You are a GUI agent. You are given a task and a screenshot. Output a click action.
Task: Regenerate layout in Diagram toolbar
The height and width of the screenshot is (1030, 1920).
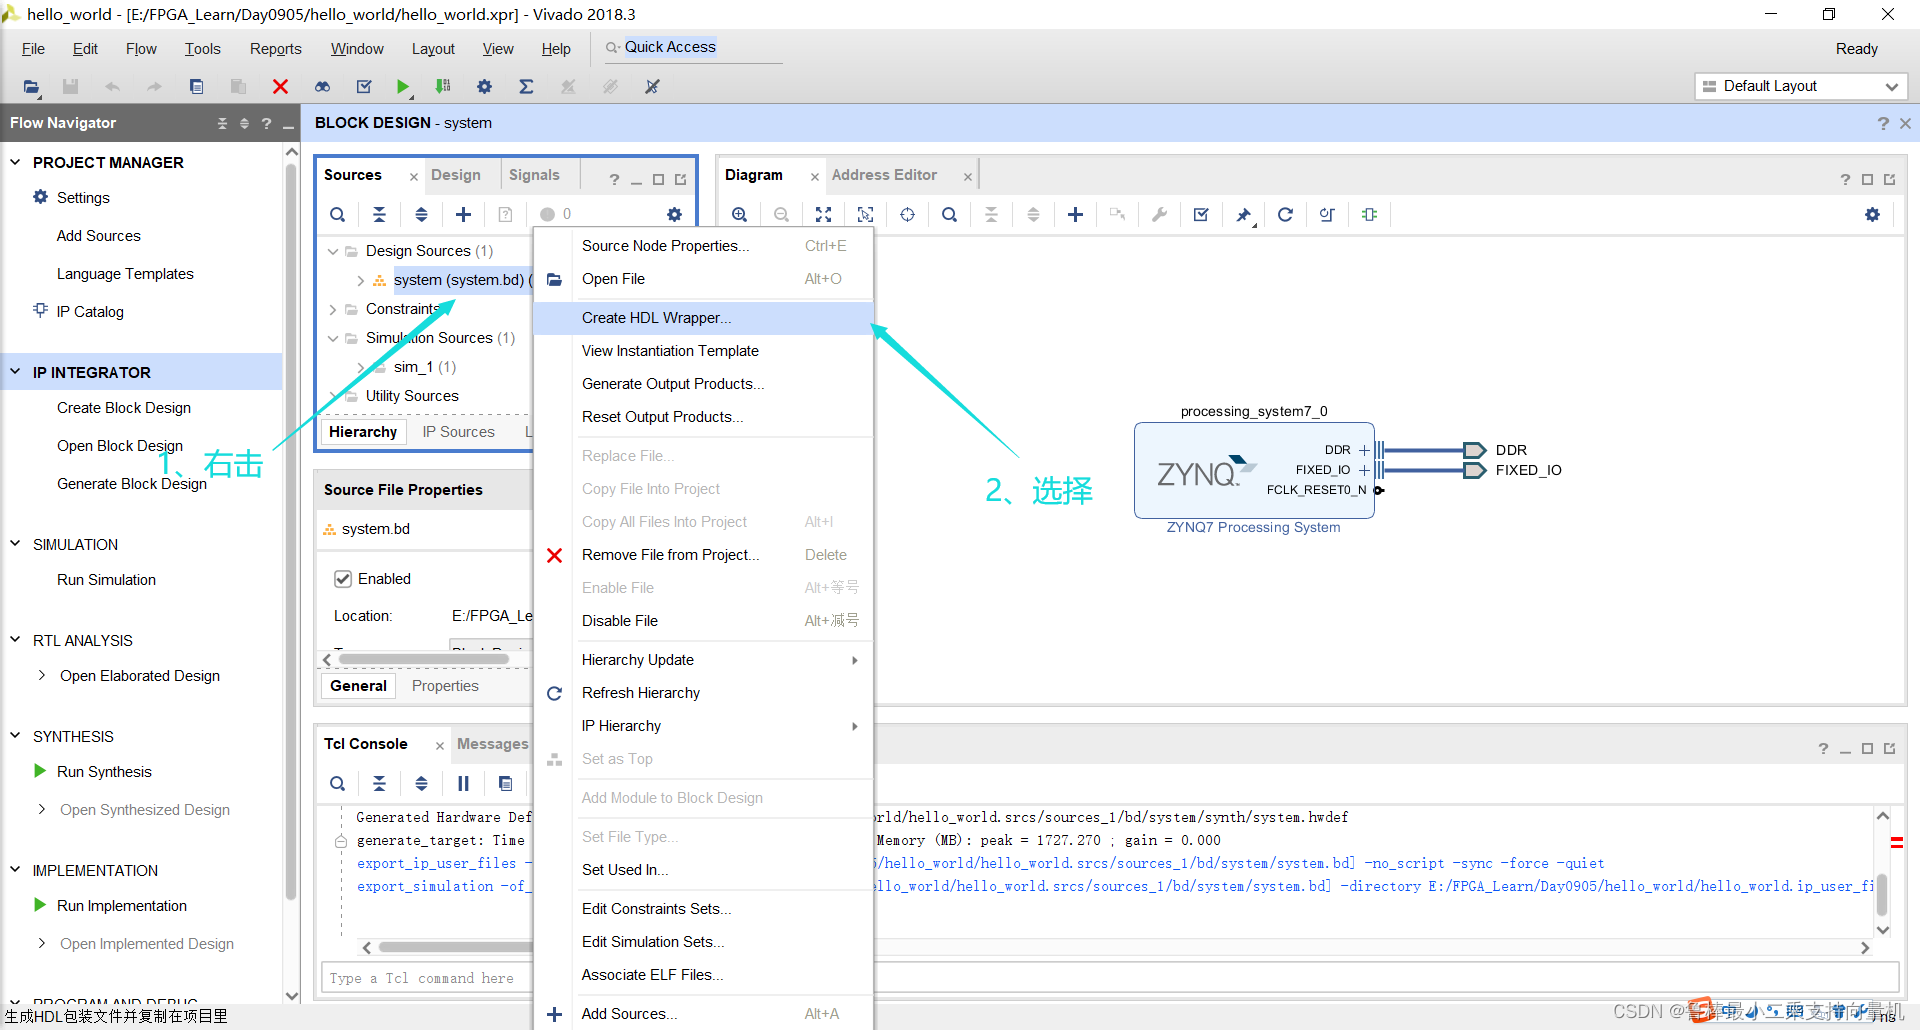coord(1285,214)
